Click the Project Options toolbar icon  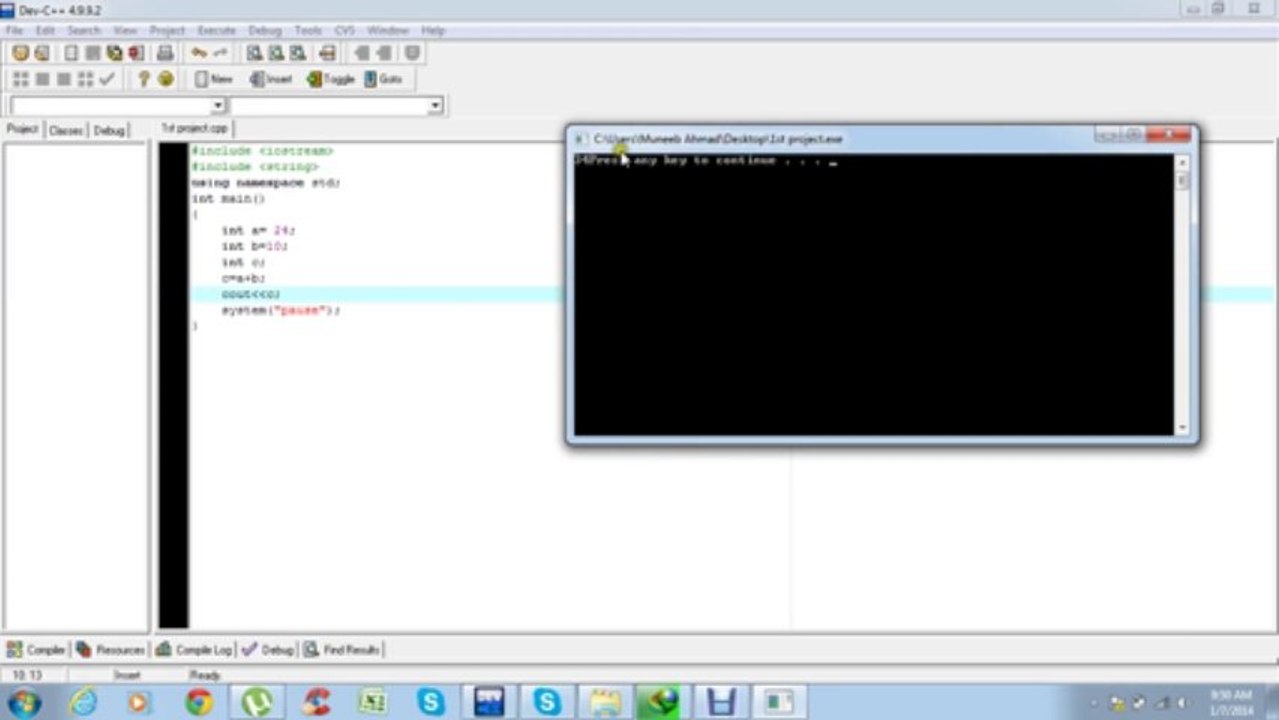(412, 53)
